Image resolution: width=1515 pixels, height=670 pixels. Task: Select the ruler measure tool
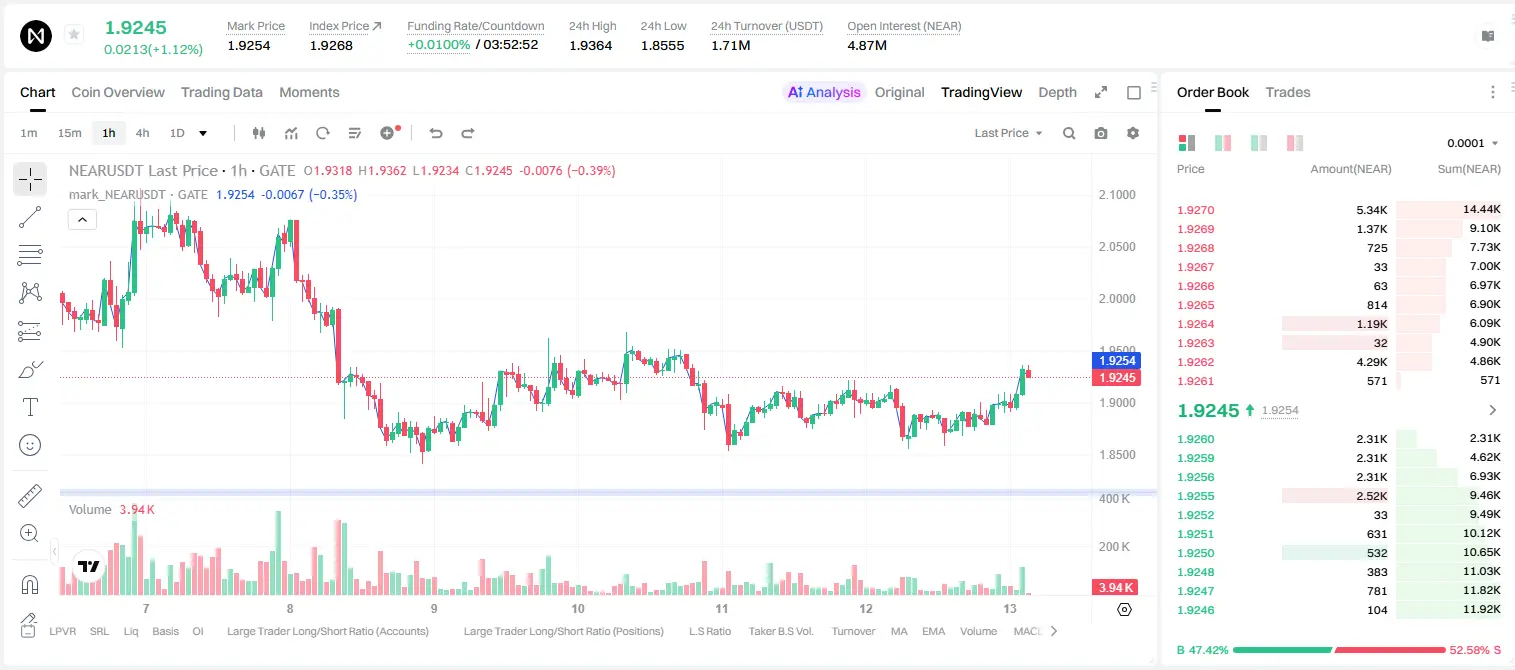(30, 496)
